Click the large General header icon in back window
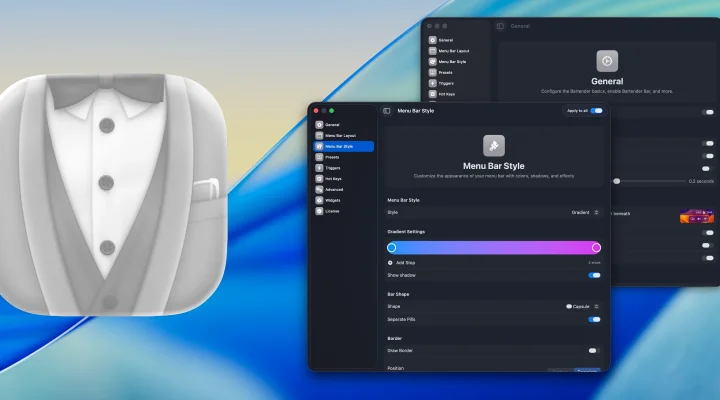The width and height of the screenshot is (720, 400). 607,61
